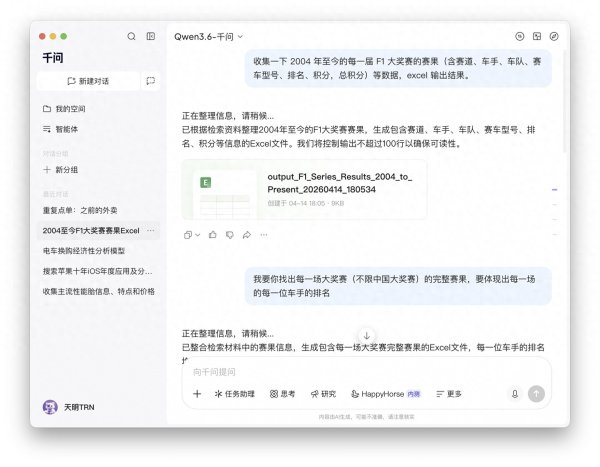The width and height of the screenshot is (600, 467).
Task: Click the plus attachment icon in the input bar
Action: point(197,394)
